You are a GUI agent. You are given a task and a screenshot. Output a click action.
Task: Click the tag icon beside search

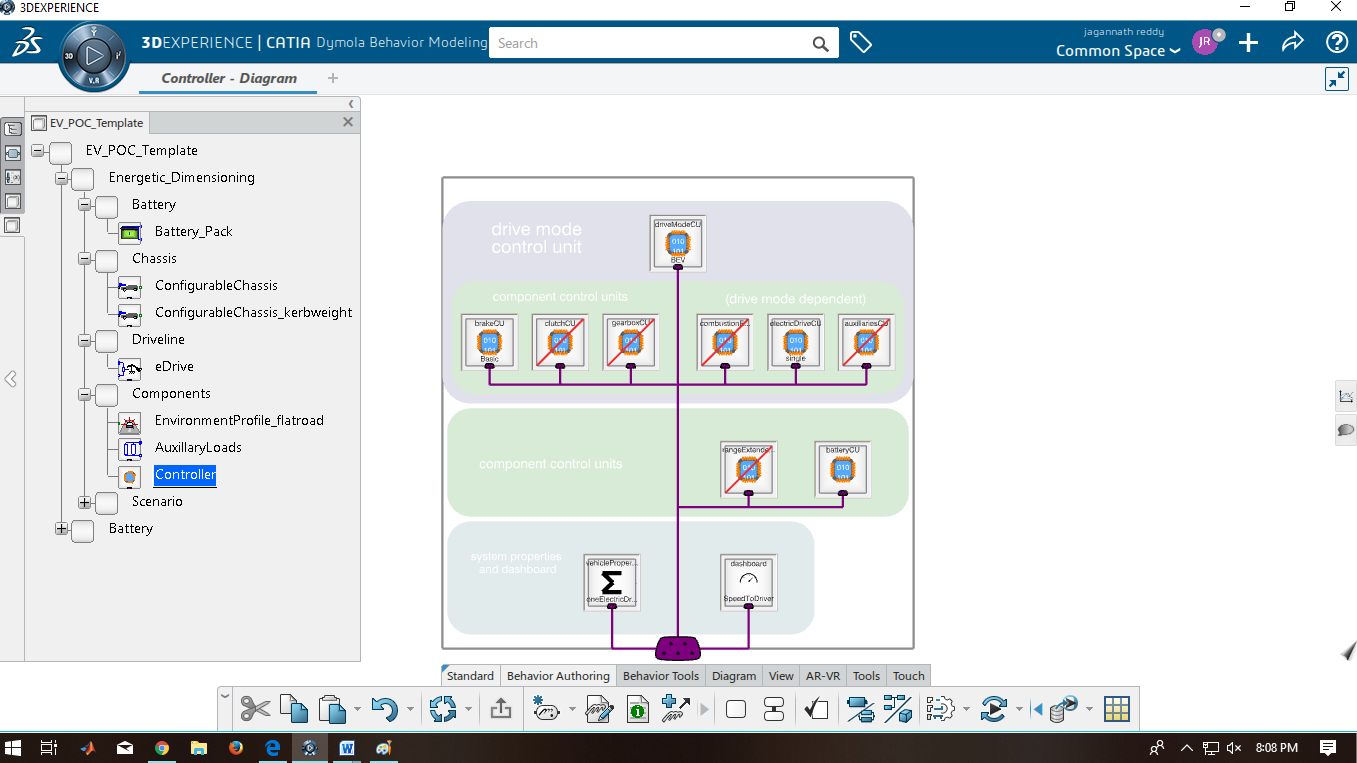pyautogui.click(x=860, y=42)
